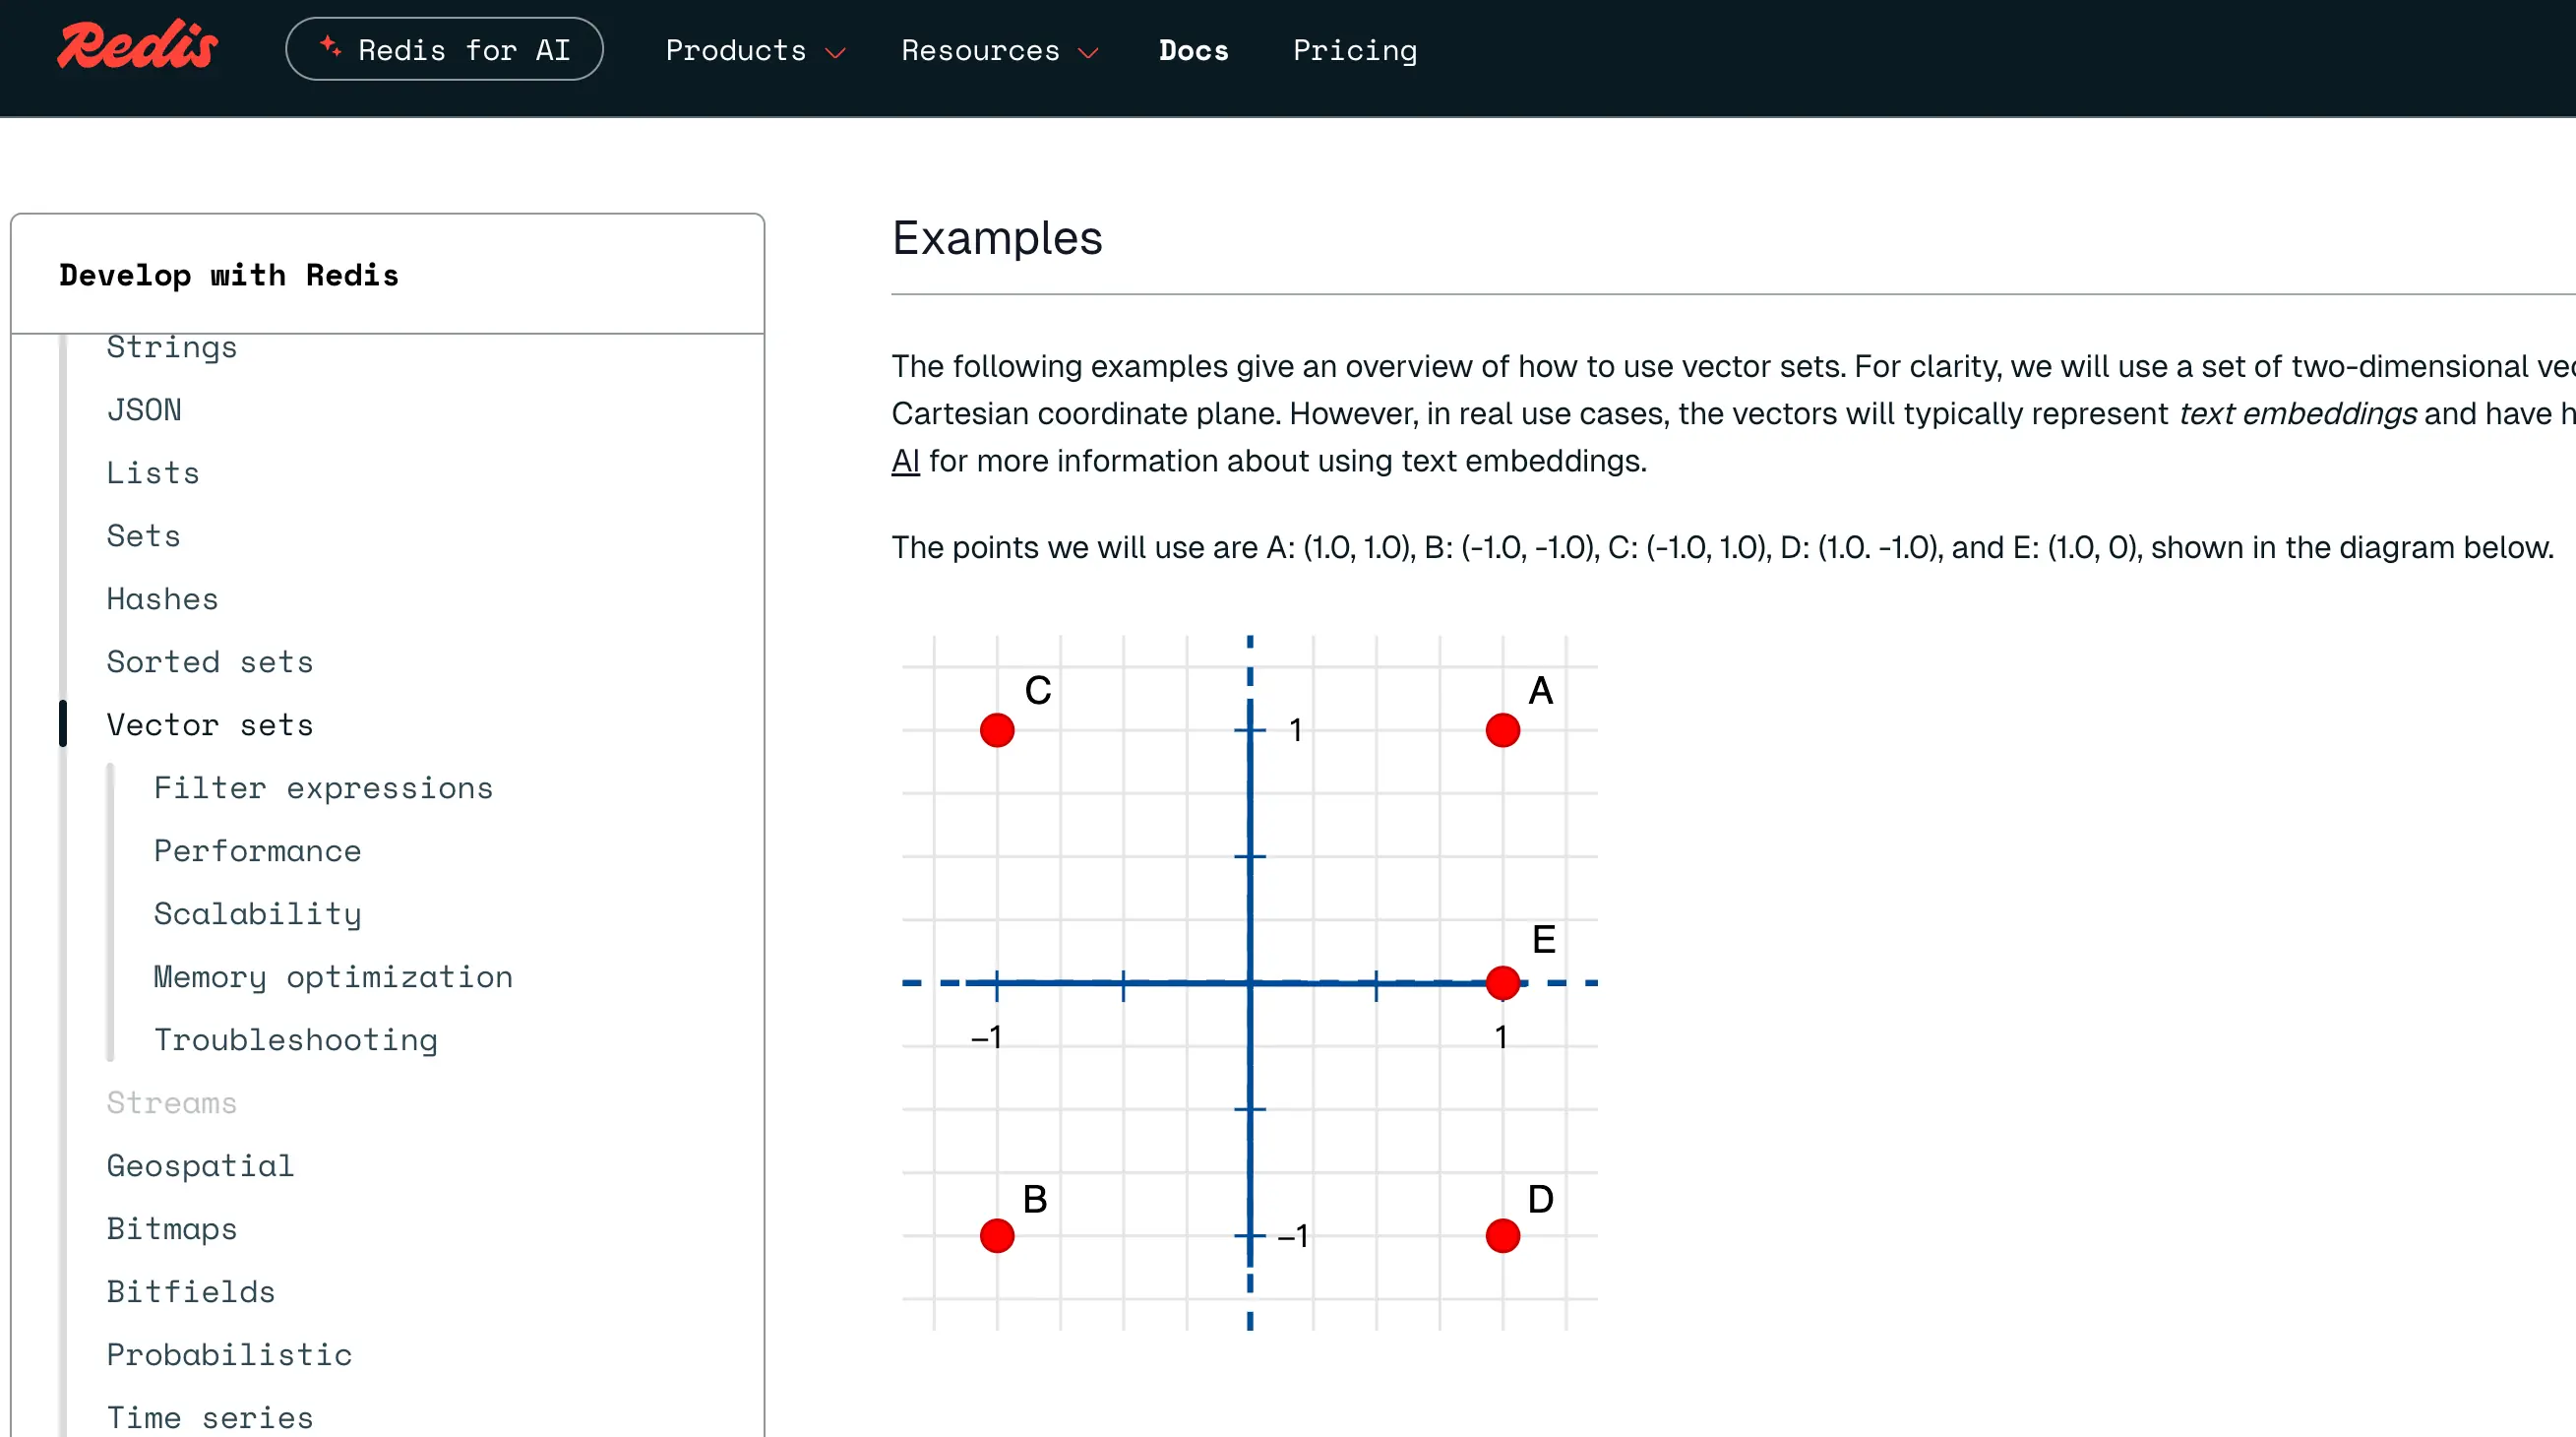Click red point E on the x-axis
Viewport: 2576px width, 1437px height.
tap(1502, 983)
